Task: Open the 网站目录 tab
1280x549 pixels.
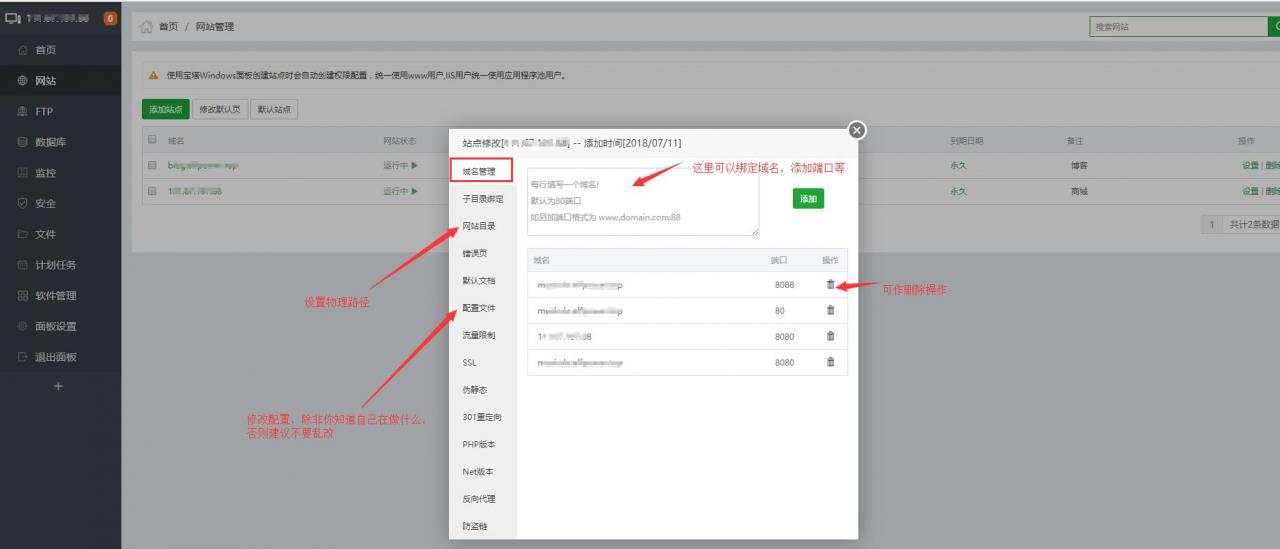Action: pyautogui.click(x=483, y=226)
